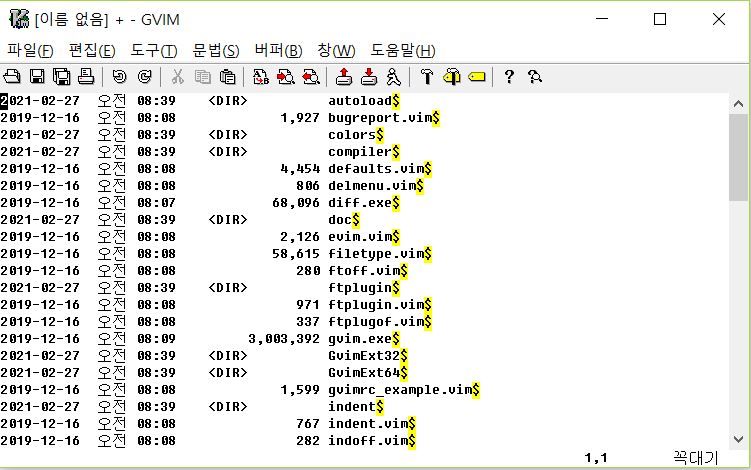
Task: Click the Redo toolbar icon
Action: point(144,77)
